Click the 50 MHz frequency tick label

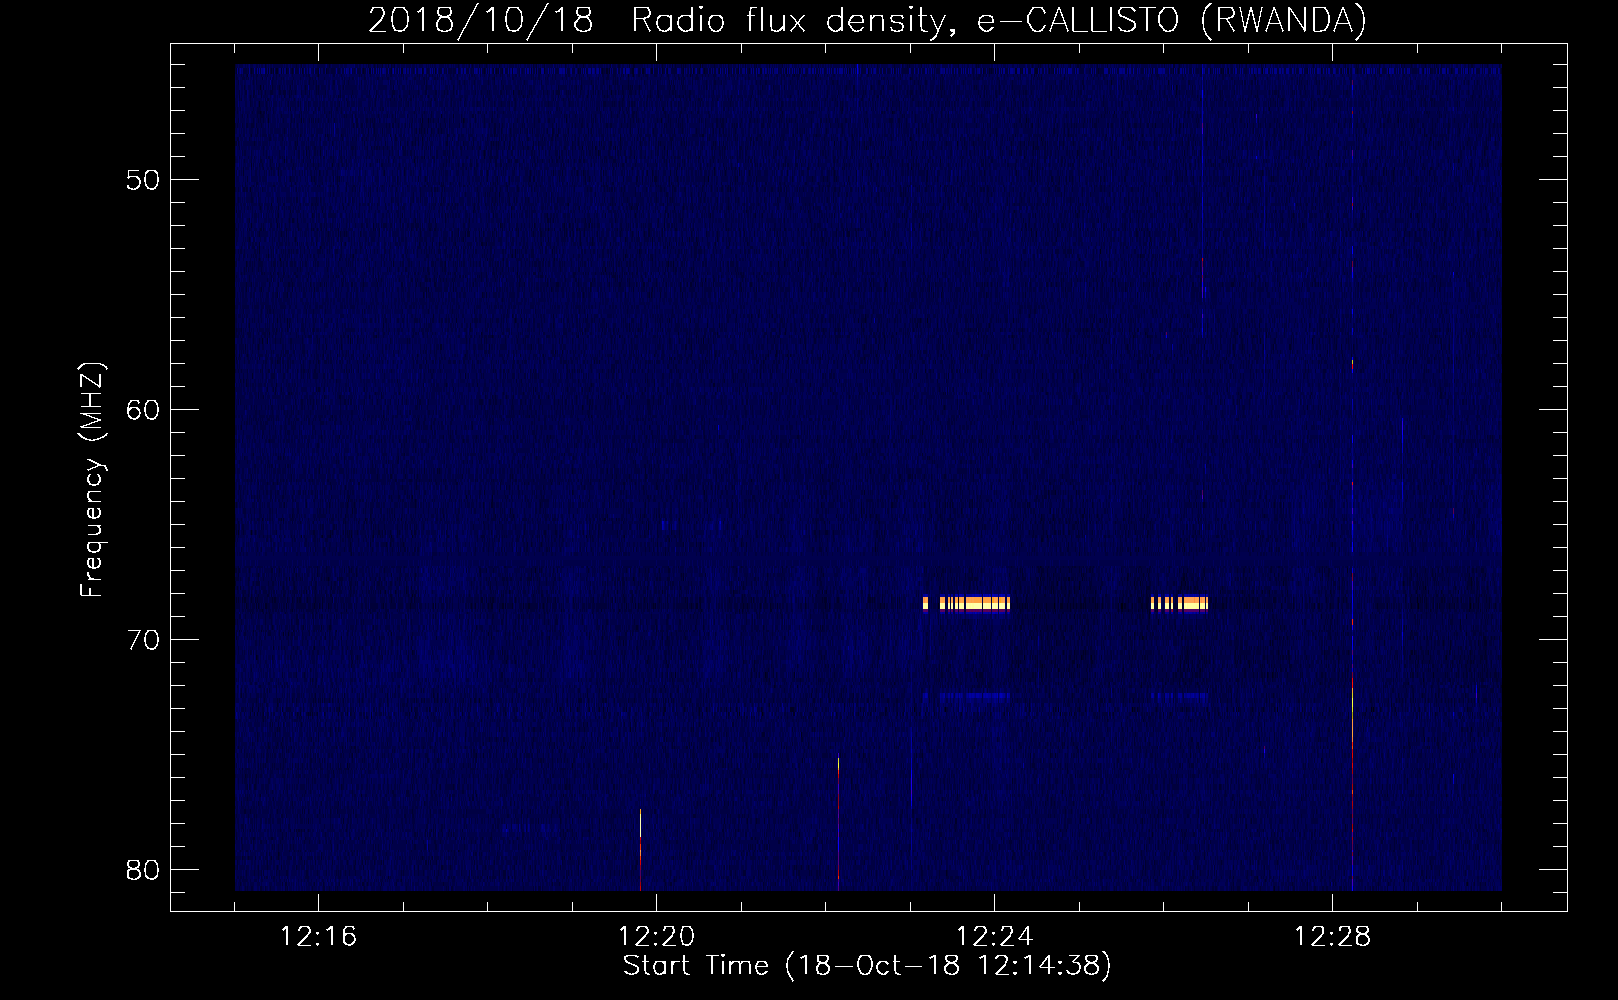pos(142,180)
